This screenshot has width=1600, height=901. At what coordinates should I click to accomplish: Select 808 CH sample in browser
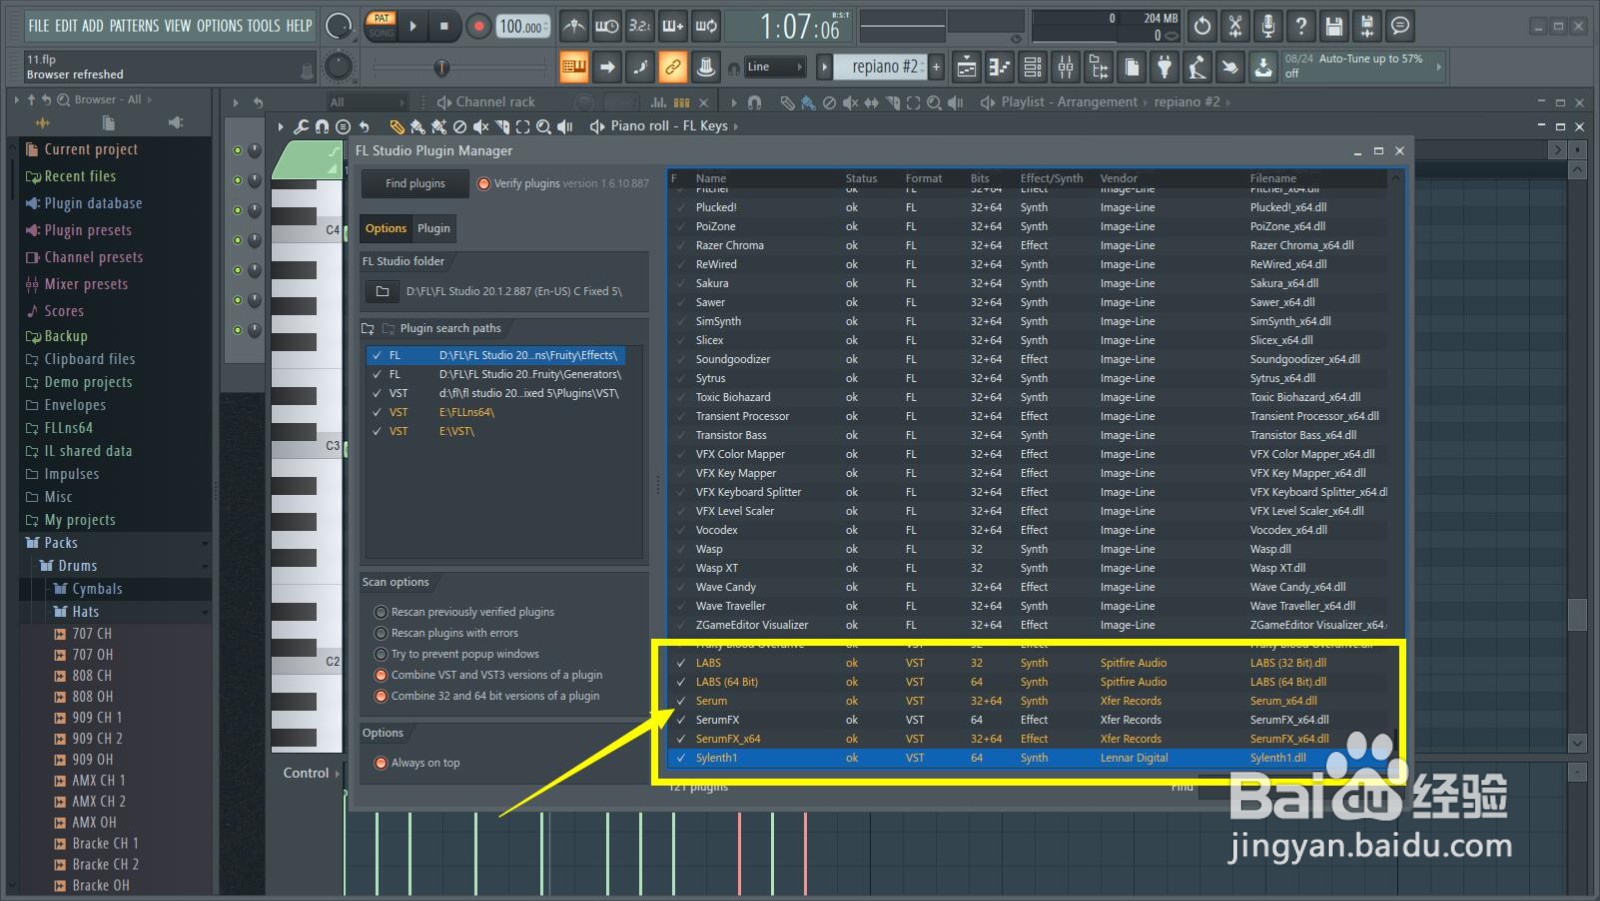[92, 675]
